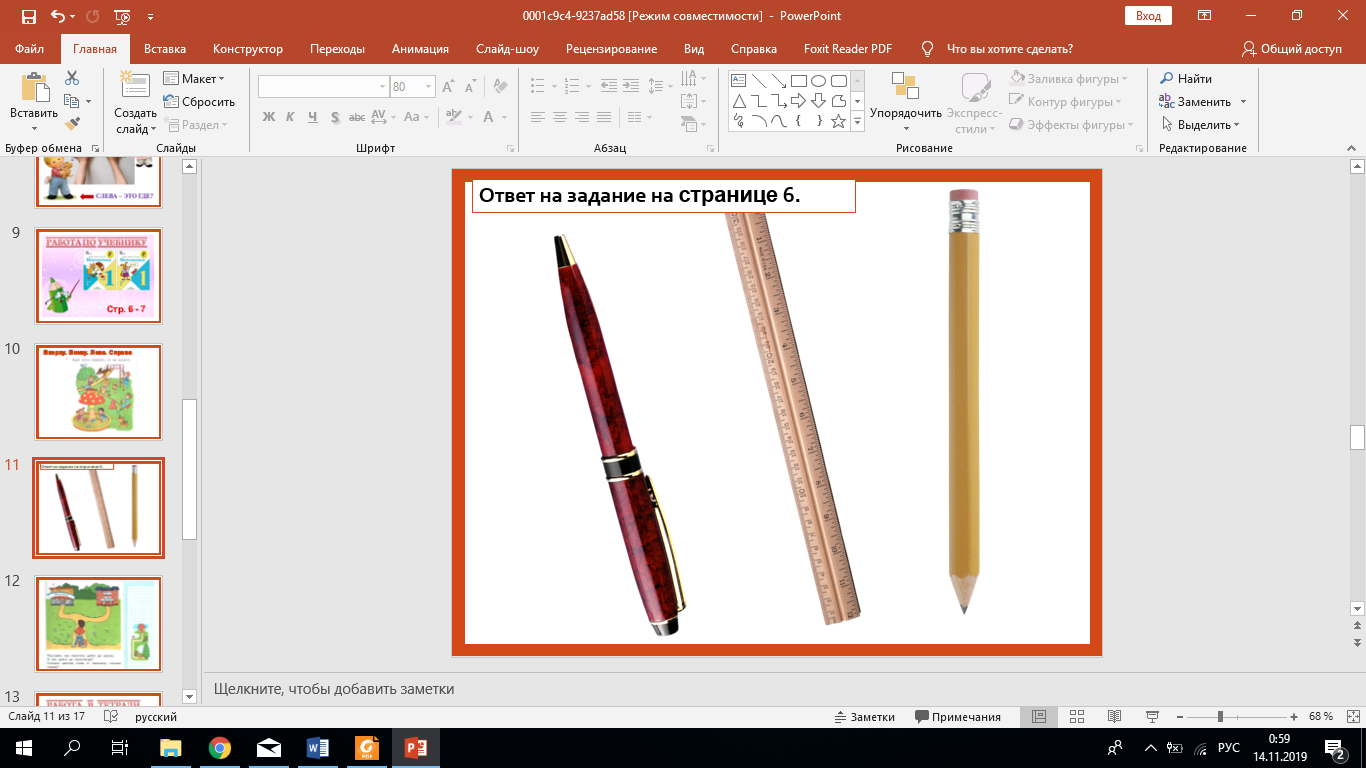Fit slide to current window icon
This screenshot has width=1366, height=768.
click(1351, 717)
